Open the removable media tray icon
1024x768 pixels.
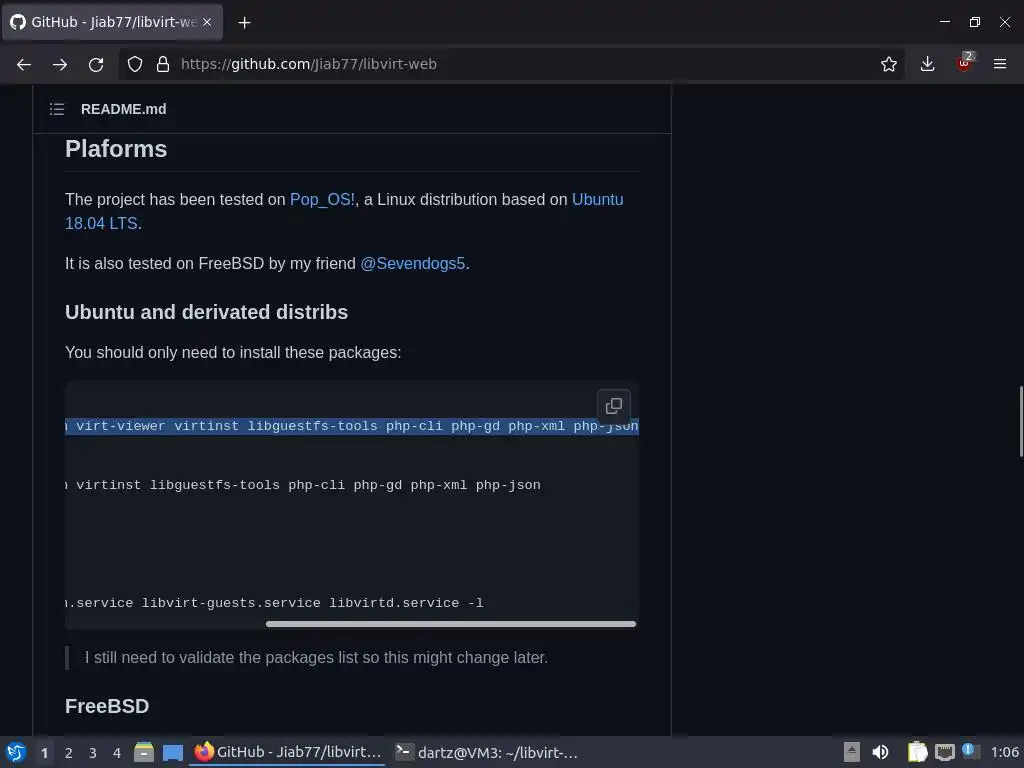(852, 752)
